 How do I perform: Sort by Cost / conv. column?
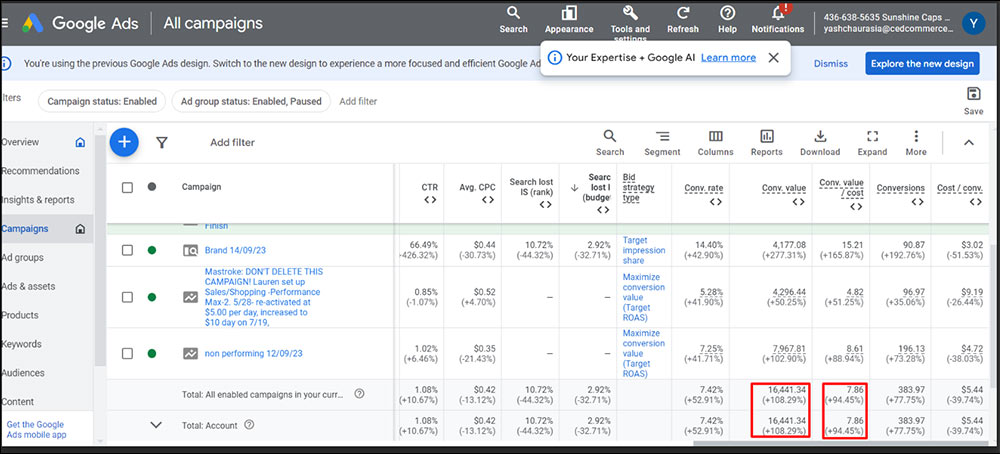click(x=959, y=187)
